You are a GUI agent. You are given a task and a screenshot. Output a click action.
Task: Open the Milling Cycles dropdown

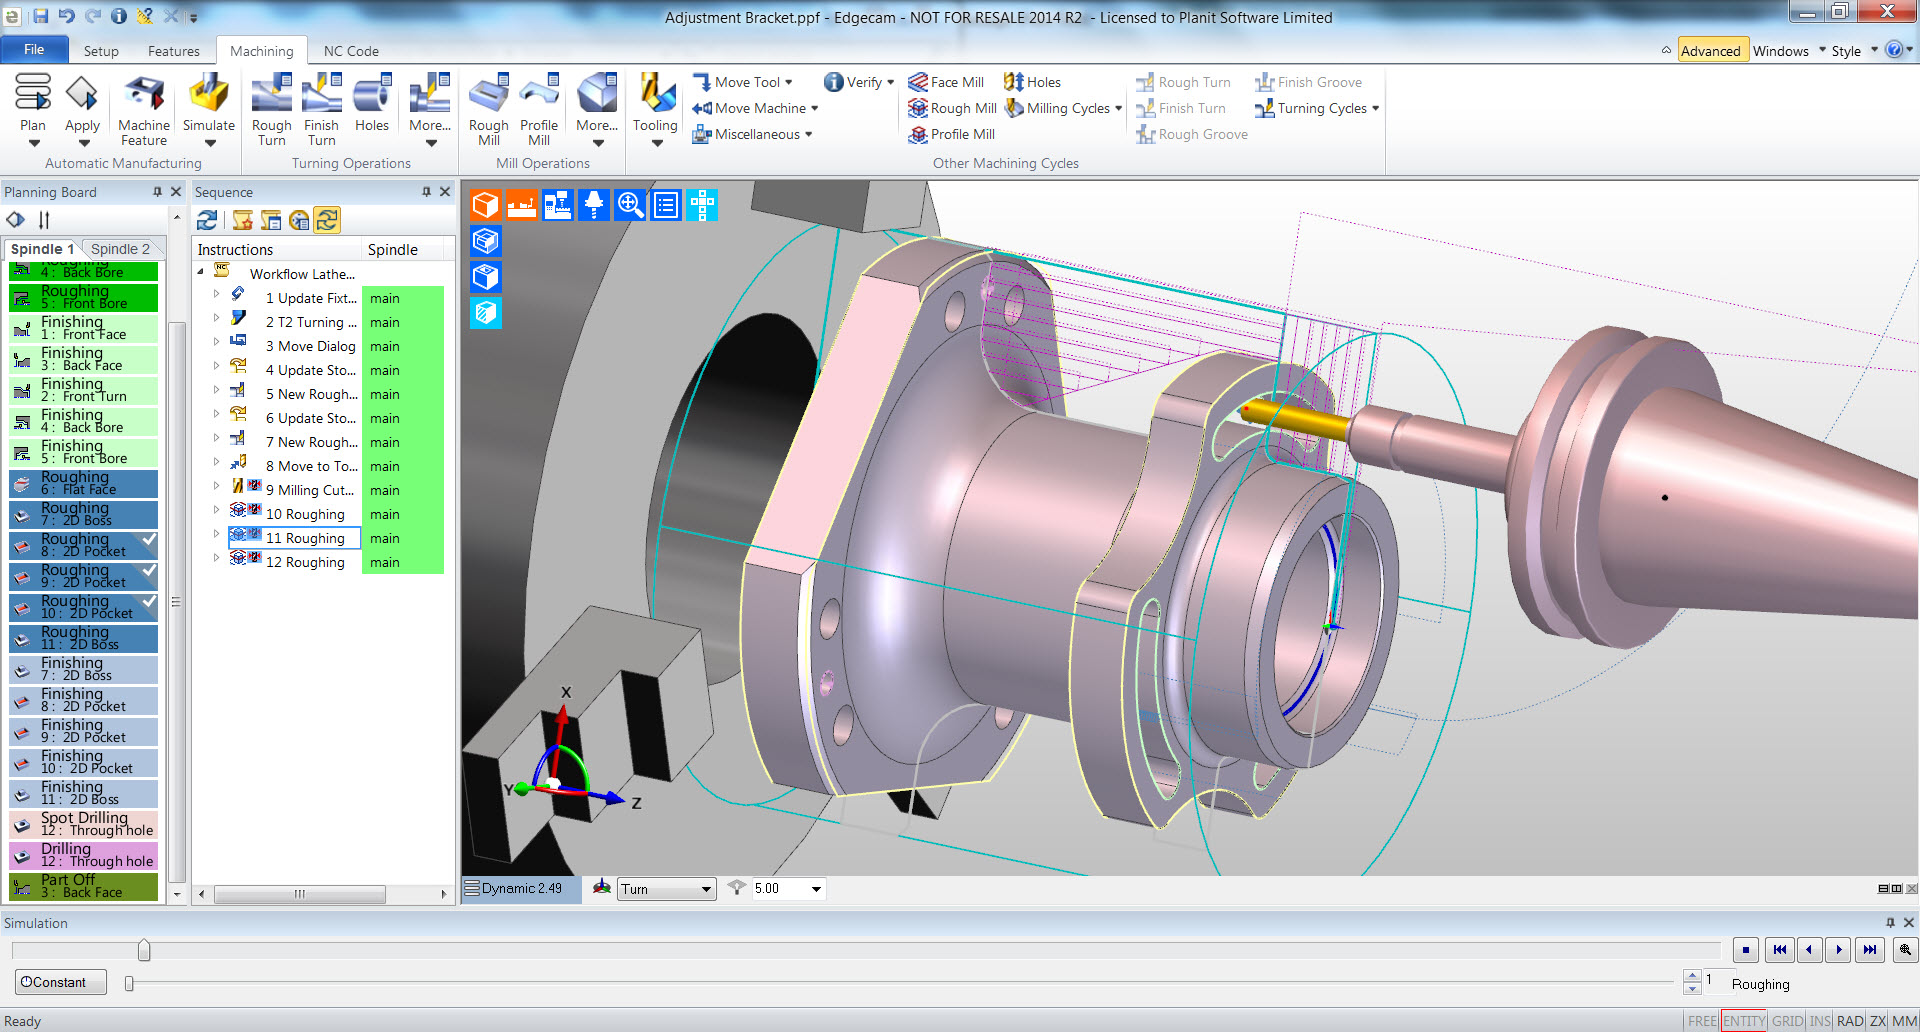(x=1067, y=108)
